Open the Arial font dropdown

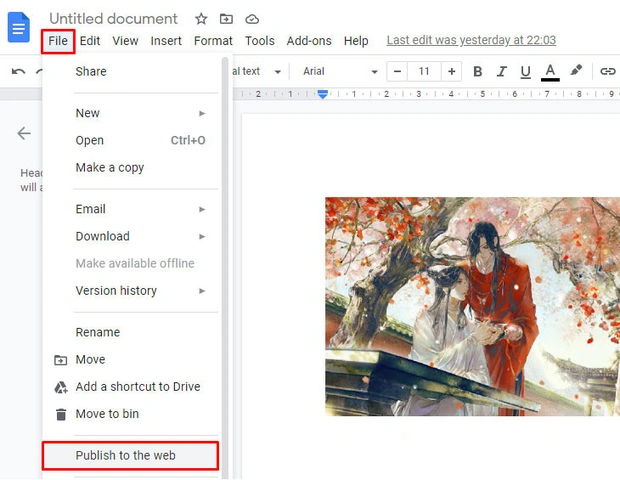(x=340, y=72)
